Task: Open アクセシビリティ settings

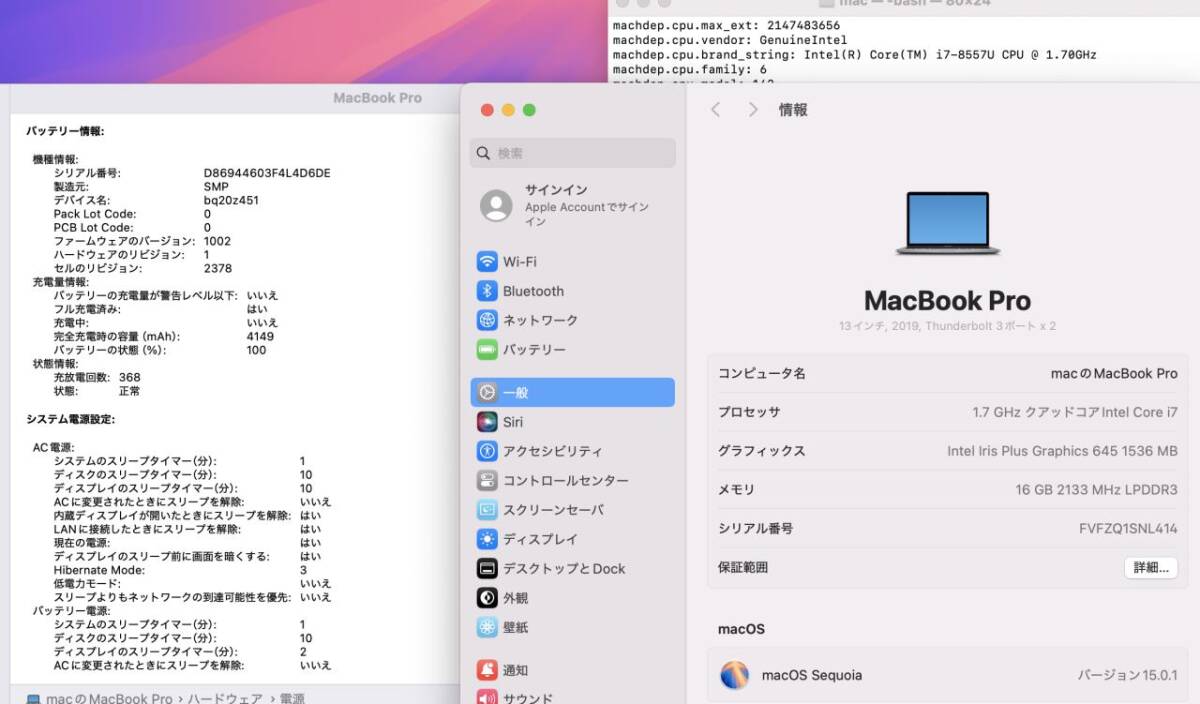Action: tap(548, 451)
